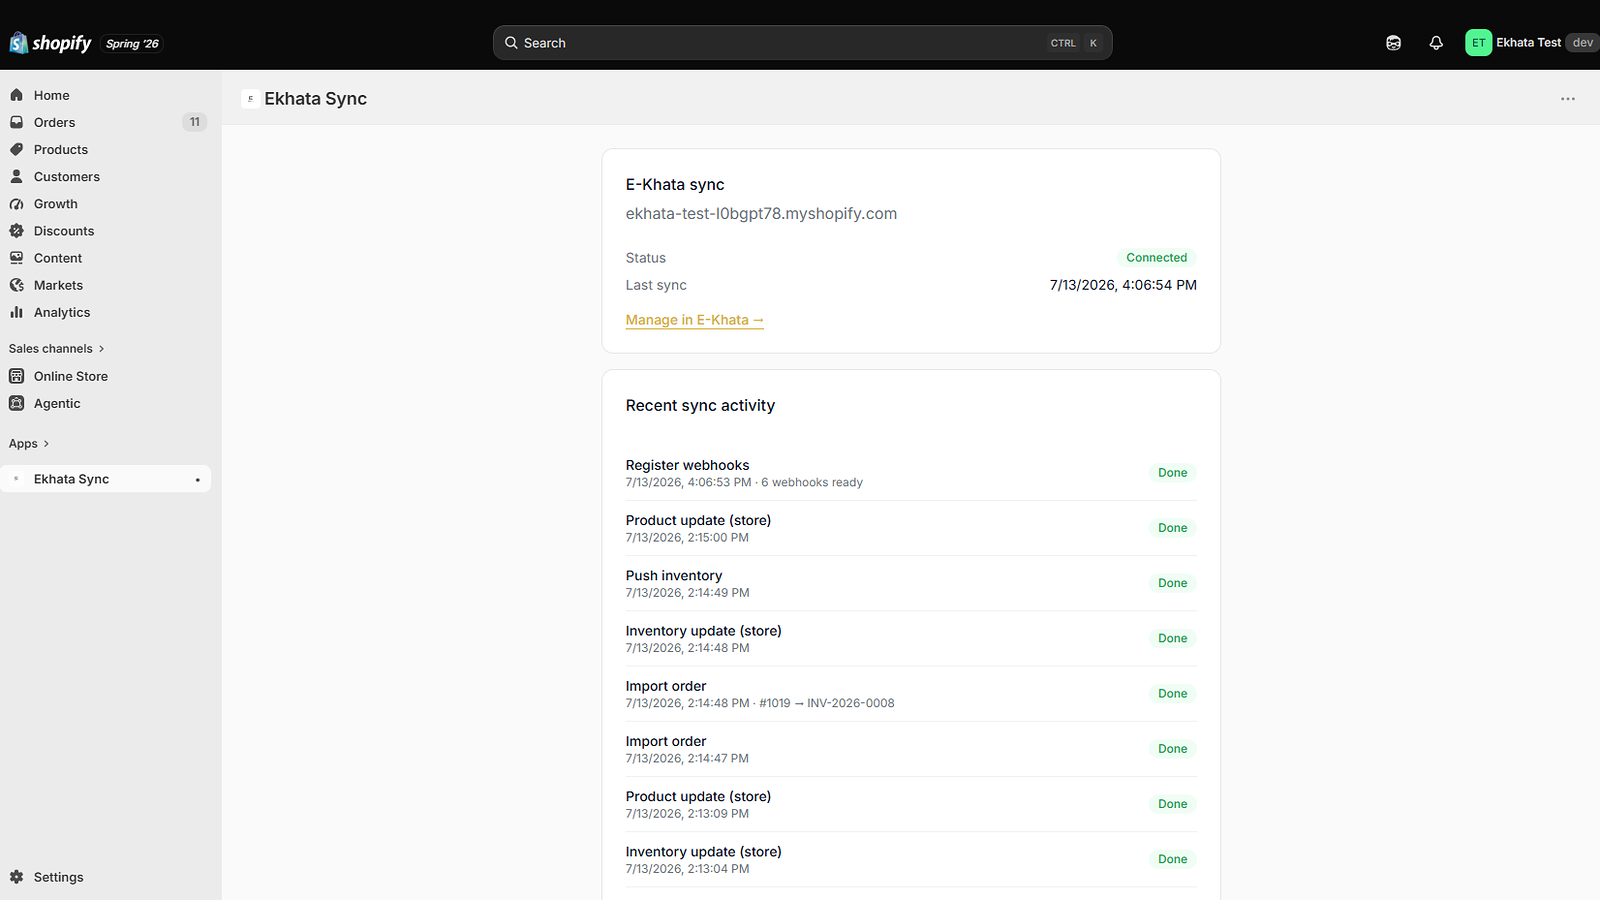Open the Sidekick assistant icon
The image size is (1600, 900).
[1393, 43]
